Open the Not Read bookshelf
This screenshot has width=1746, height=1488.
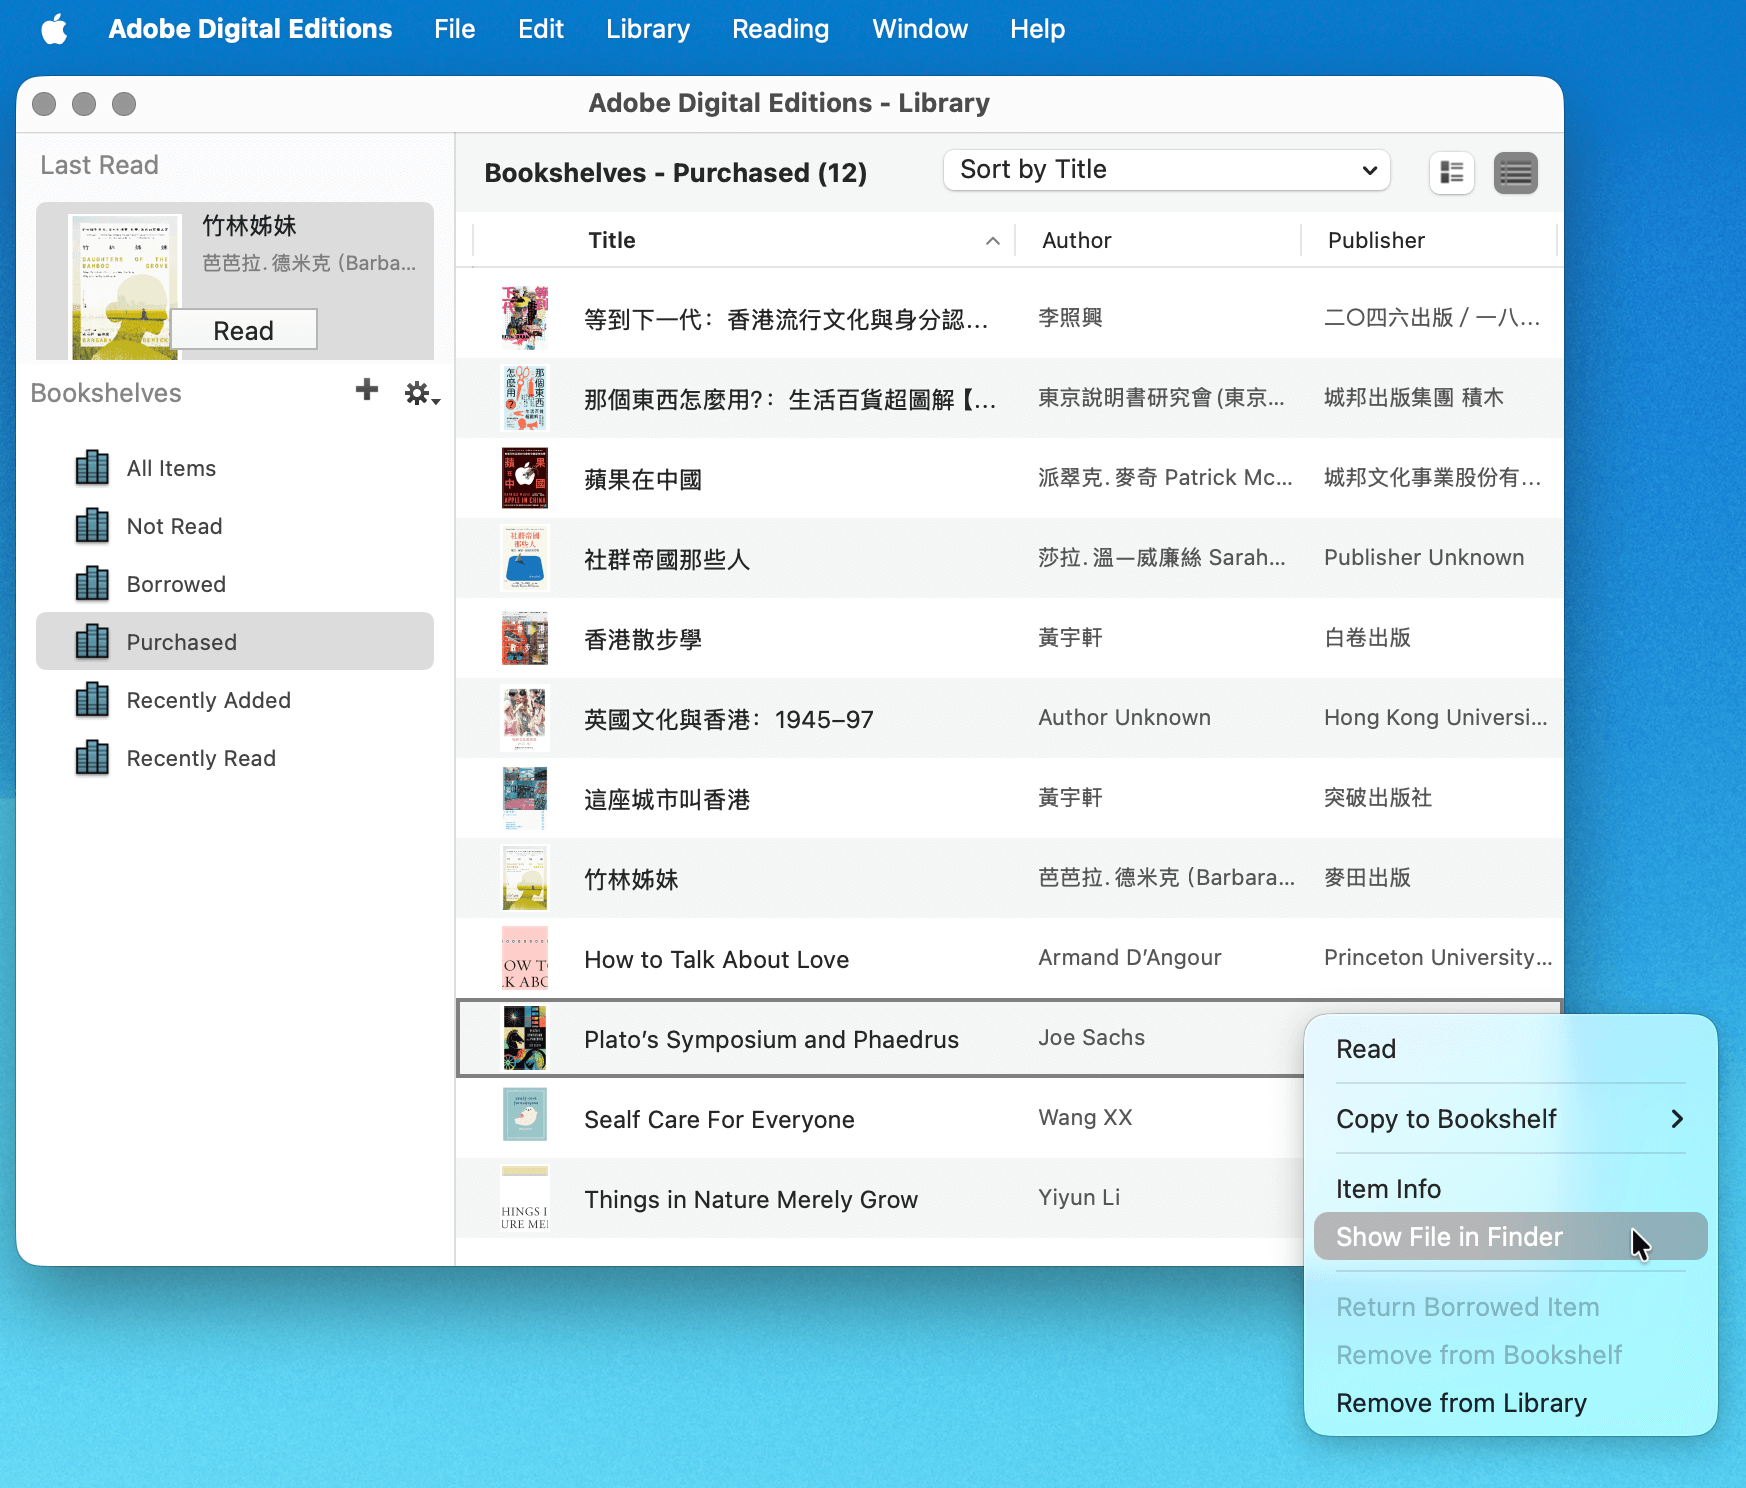coord(174,526)
